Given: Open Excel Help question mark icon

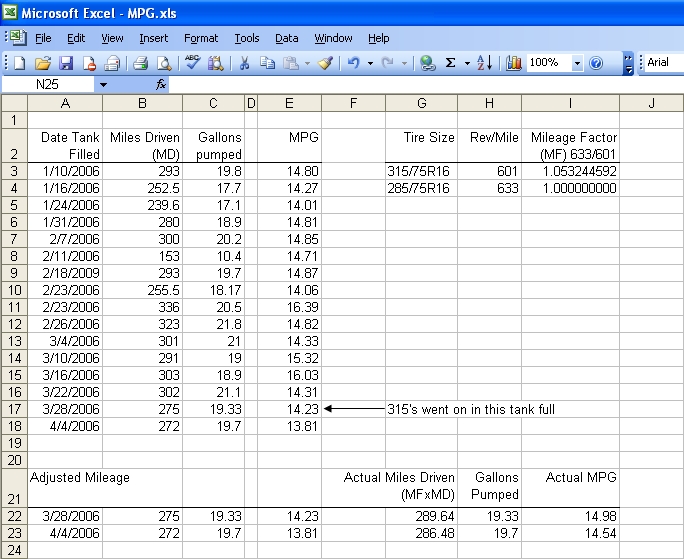Looking at the screenshot, I should tap(596, 63).
